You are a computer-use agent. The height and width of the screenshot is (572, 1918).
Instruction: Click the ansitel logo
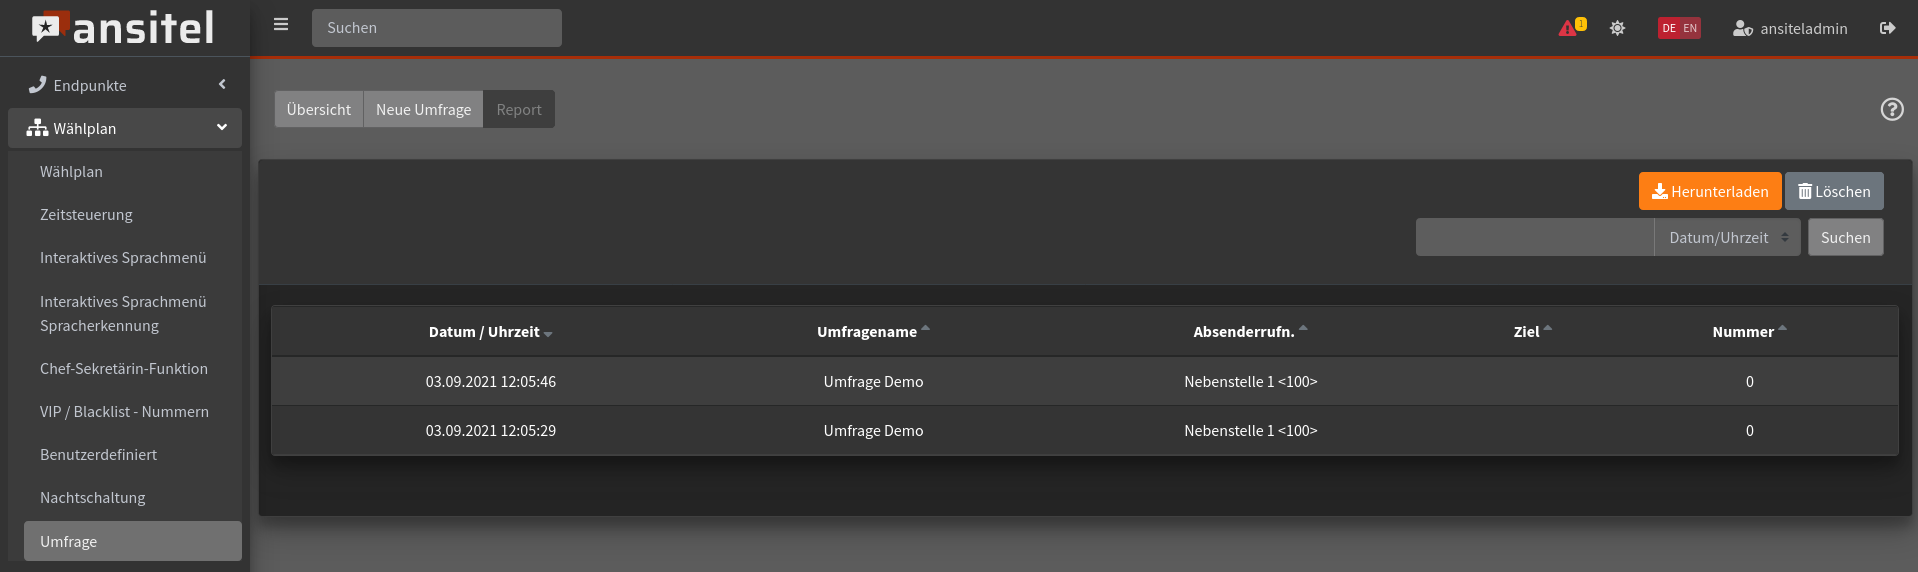[123, 28]
